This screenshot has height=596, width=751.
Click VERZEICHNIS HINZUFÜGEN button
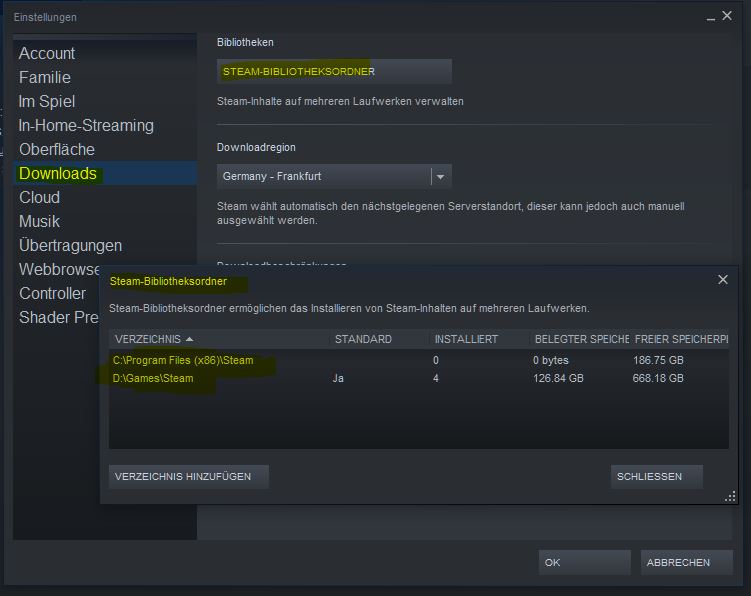pos(189,477)
